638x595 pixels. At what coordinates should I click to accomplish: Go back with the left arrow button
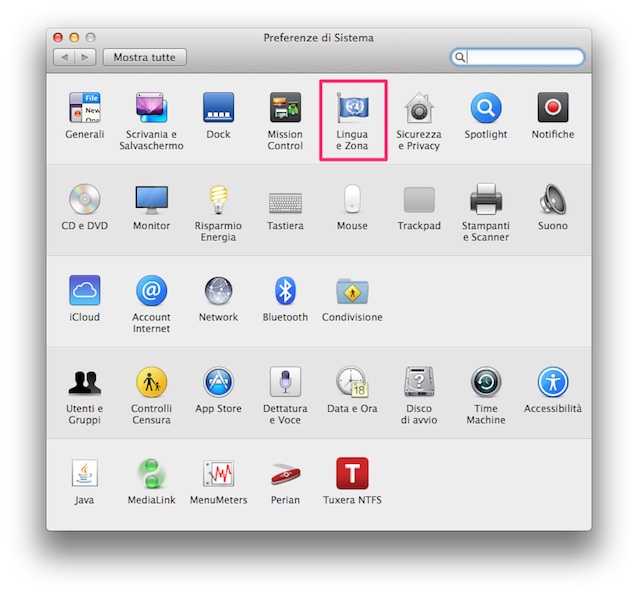point(65,58)
